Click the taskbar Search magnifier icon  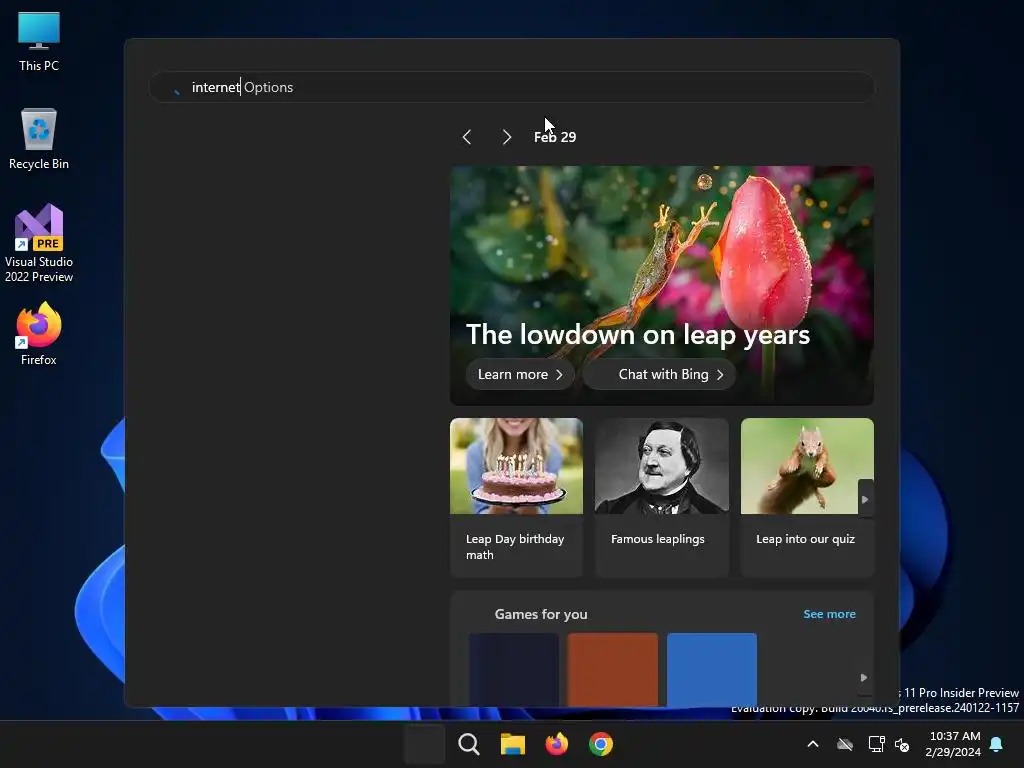click(x=469, y=744)
